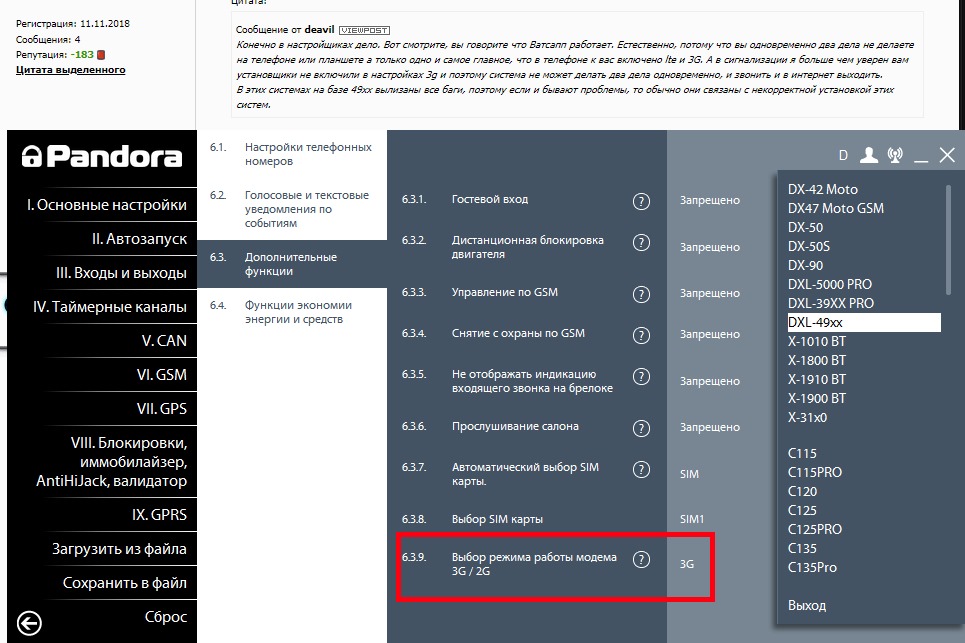This screenshot has height=643, width=965.
Task: Toggle Гостевой вход value Запрещено
Action: (x=710, y=200)
